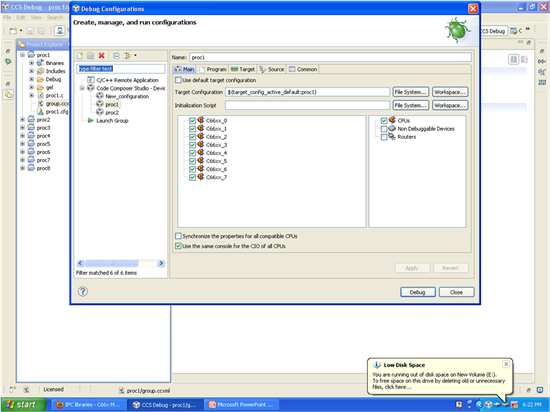Open group.ccxml file in Project Explorer
The image size is (550, 412).
tap(57, 103)
